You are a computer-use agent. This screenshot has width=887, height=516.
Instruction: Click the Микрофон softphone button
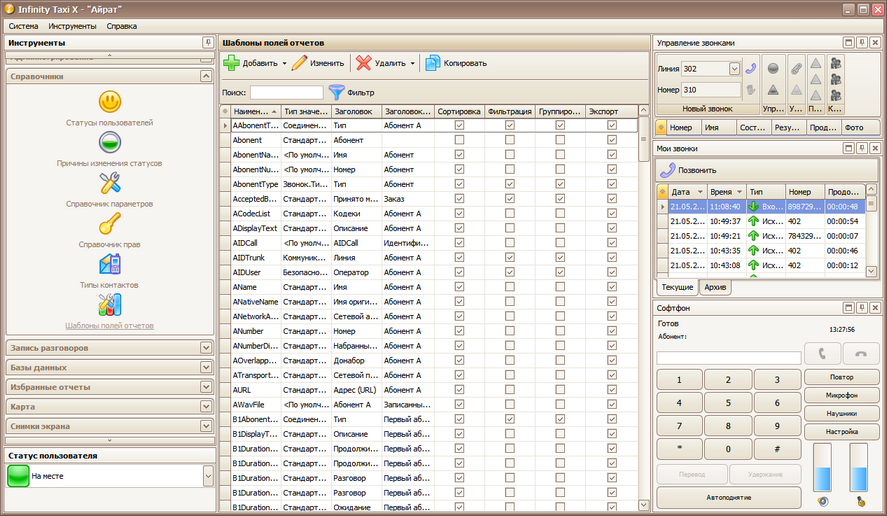[842, 395]
